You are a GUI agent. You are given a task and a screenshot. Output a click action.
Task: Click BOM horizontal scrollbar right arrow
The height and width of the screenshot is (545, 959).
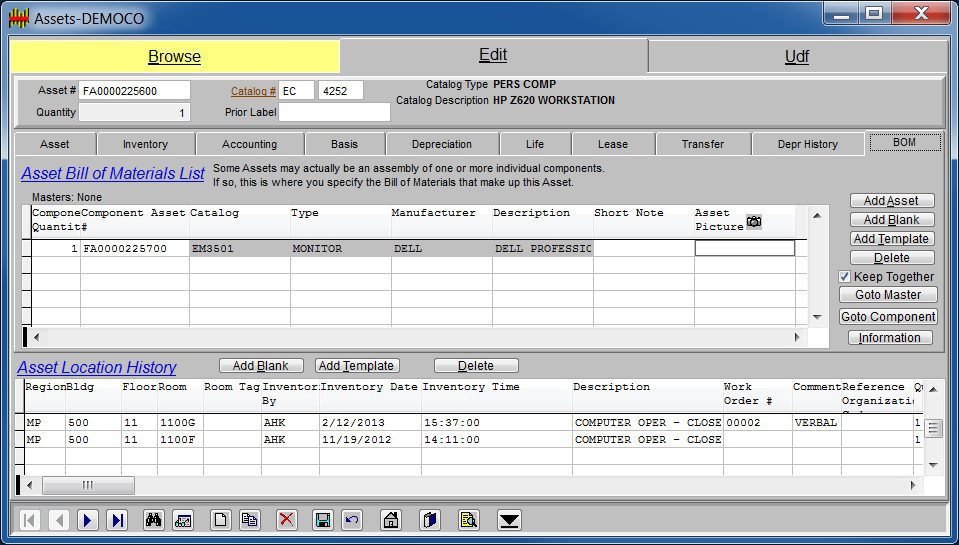coord(797,337)
